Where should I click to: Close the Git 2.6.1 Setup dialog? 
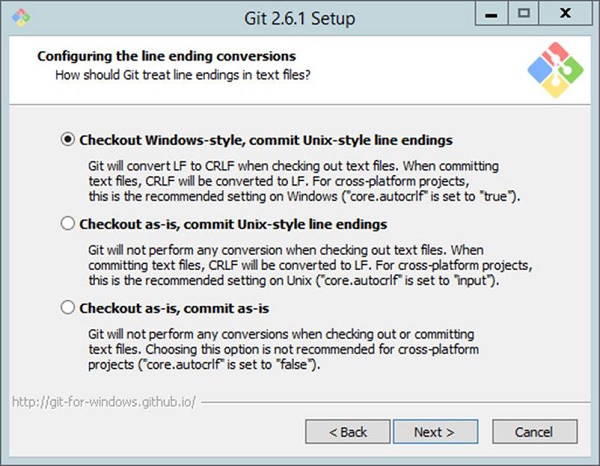565,14
